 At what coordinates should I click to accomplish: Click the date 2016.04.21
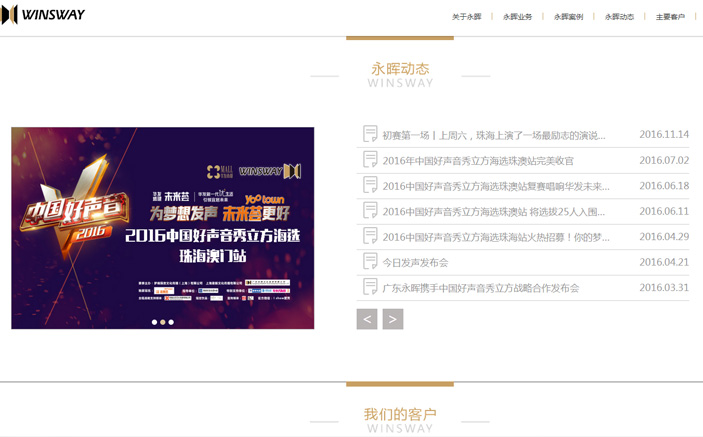[664, 262]
